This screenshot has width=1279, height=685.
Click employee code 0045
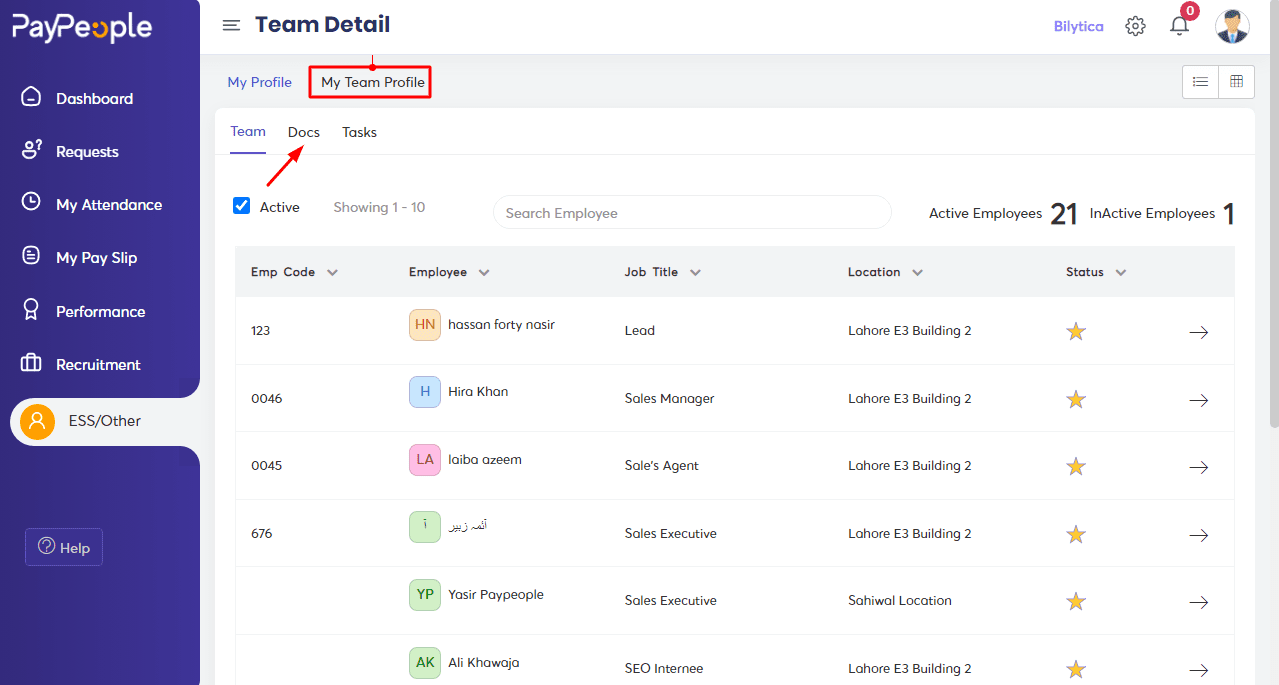pyautogui.click(x=267, y=465)
